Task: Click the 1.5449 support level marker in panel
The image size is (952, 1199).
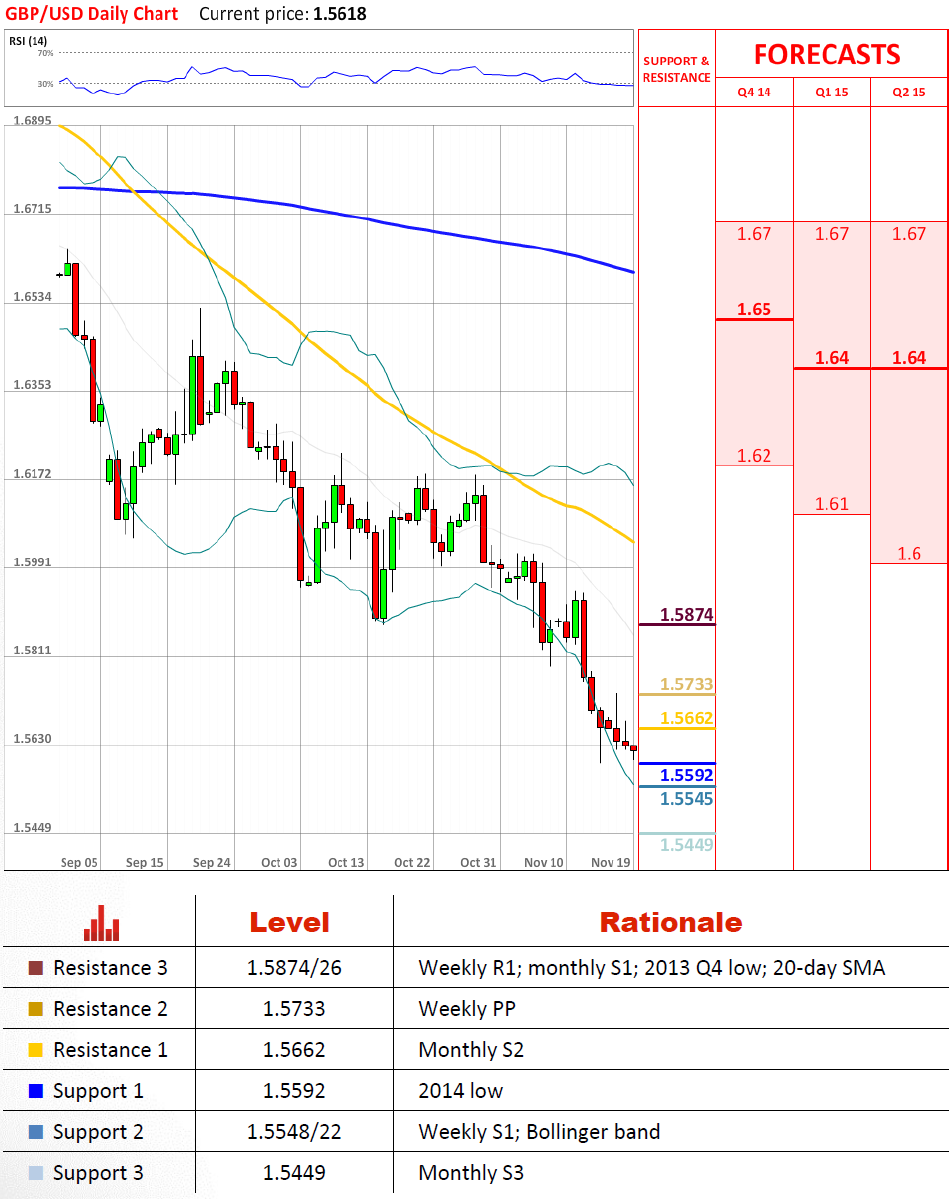Action: 687,845
